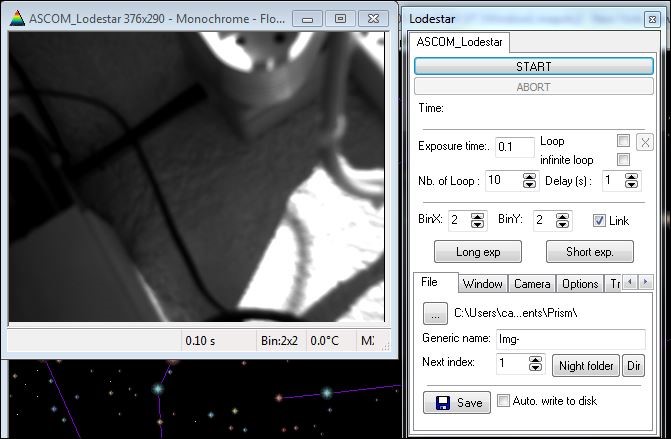Click the X icon beside the Loop checkbox

click(x=645, y=142)
